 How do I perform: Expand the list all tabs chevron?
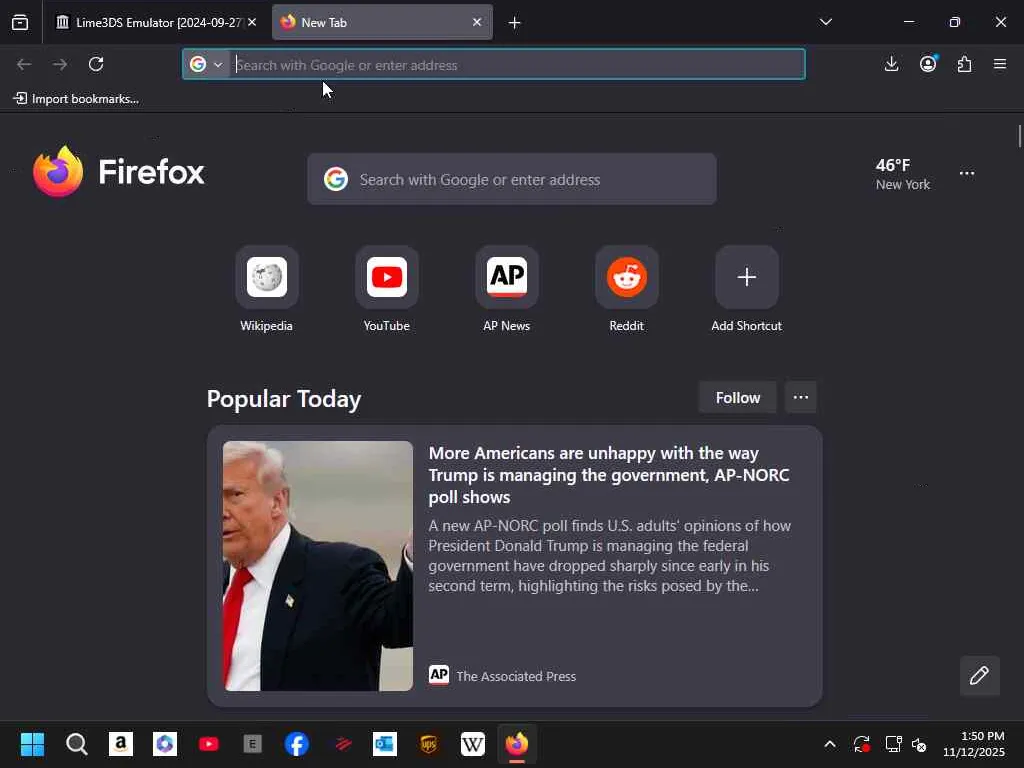[825, 22]
